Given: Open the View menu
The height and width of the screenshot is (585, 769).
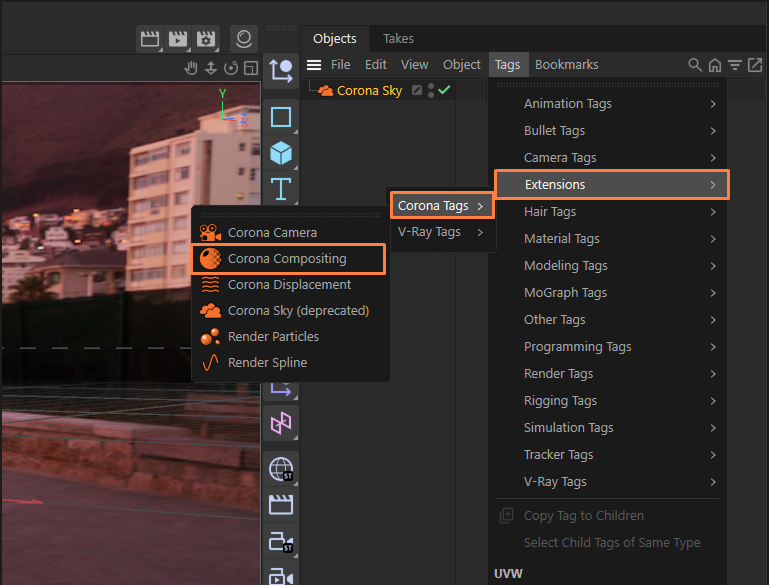Looking at the screenshot, I should 414,65.
